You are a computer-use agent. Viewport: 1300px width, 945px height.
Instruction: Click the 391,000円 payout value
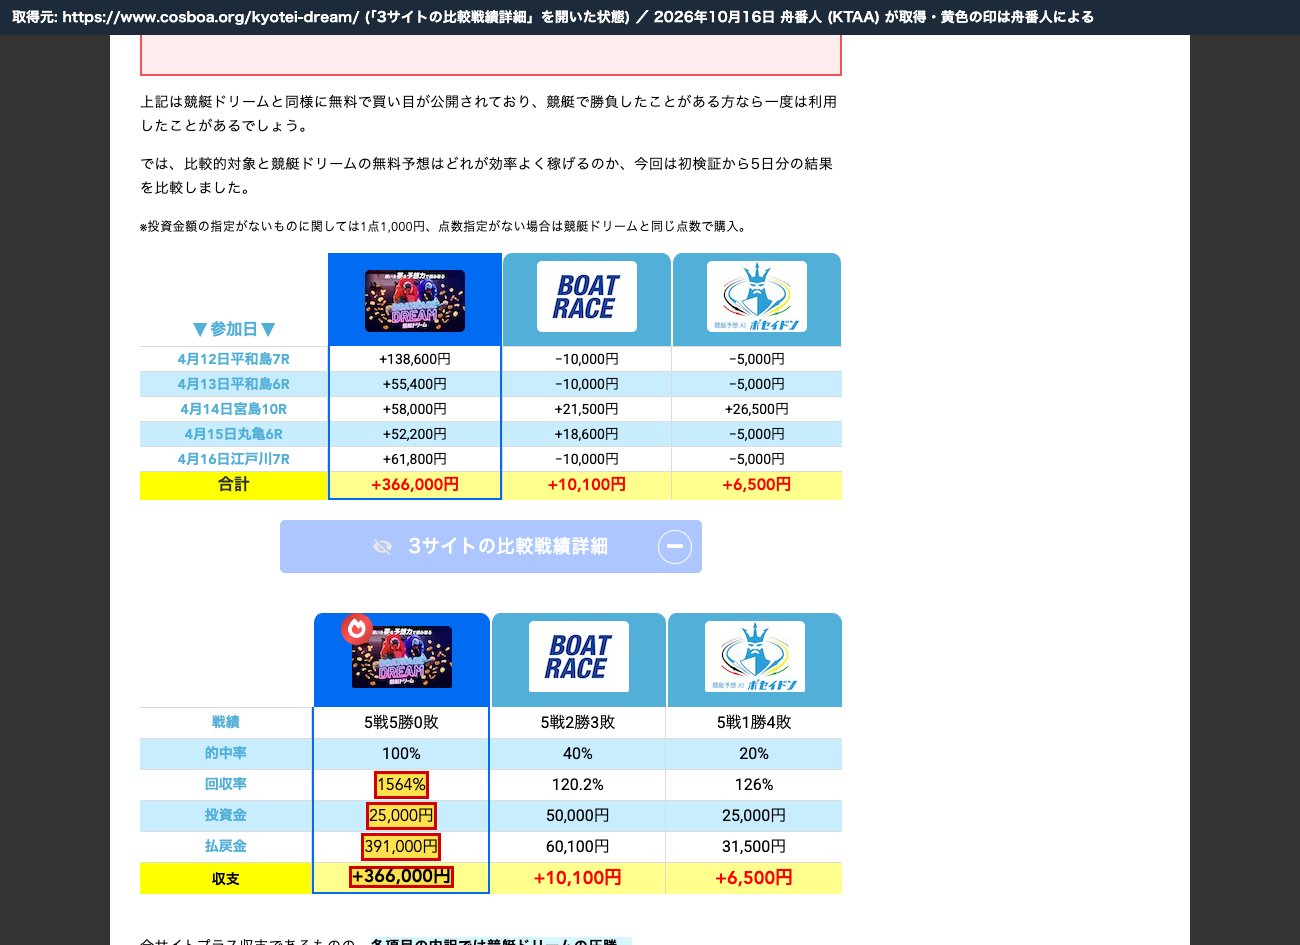(x=401, y=846)
